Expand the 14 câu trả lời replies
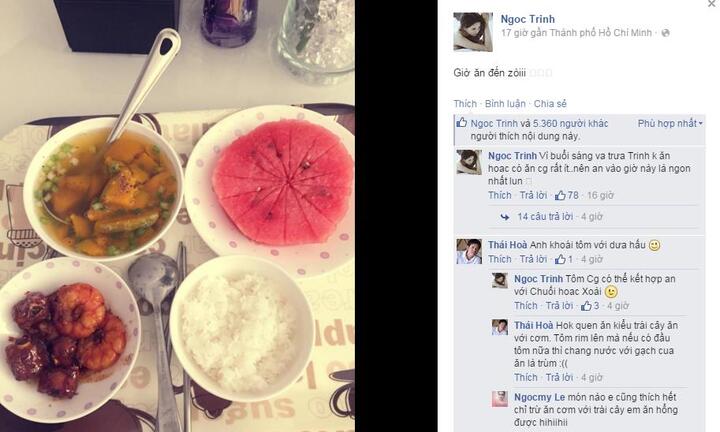720x432 pixels. click(x=545, y=217)
